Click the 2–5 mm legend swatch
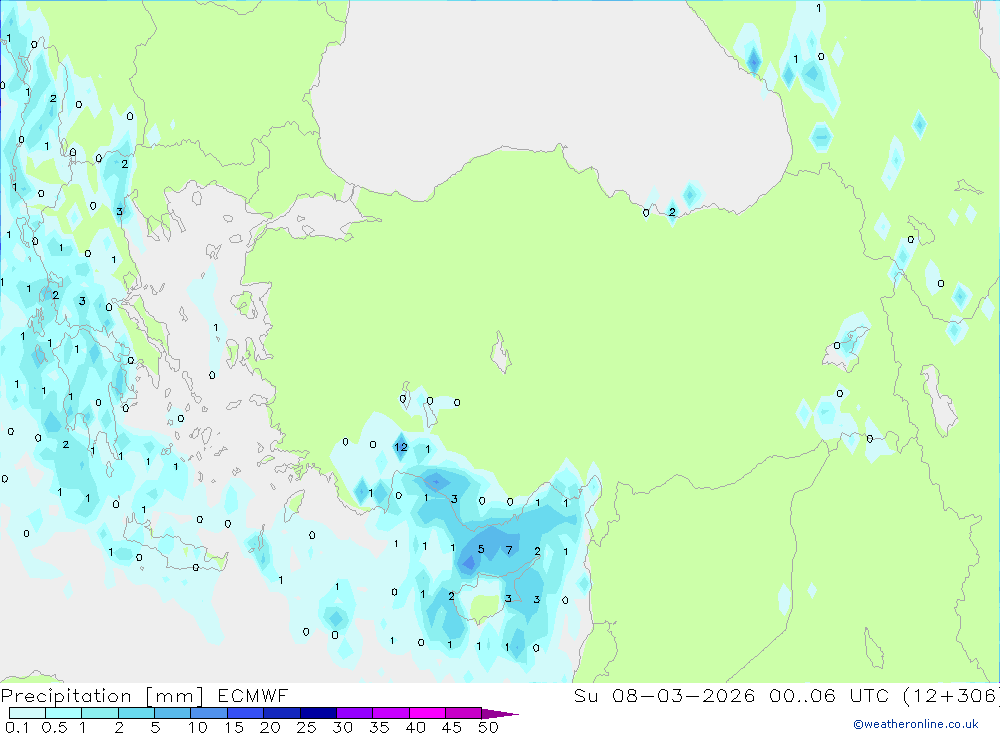This screenshot has width=1000, height=733. click(x=136, y=713)
